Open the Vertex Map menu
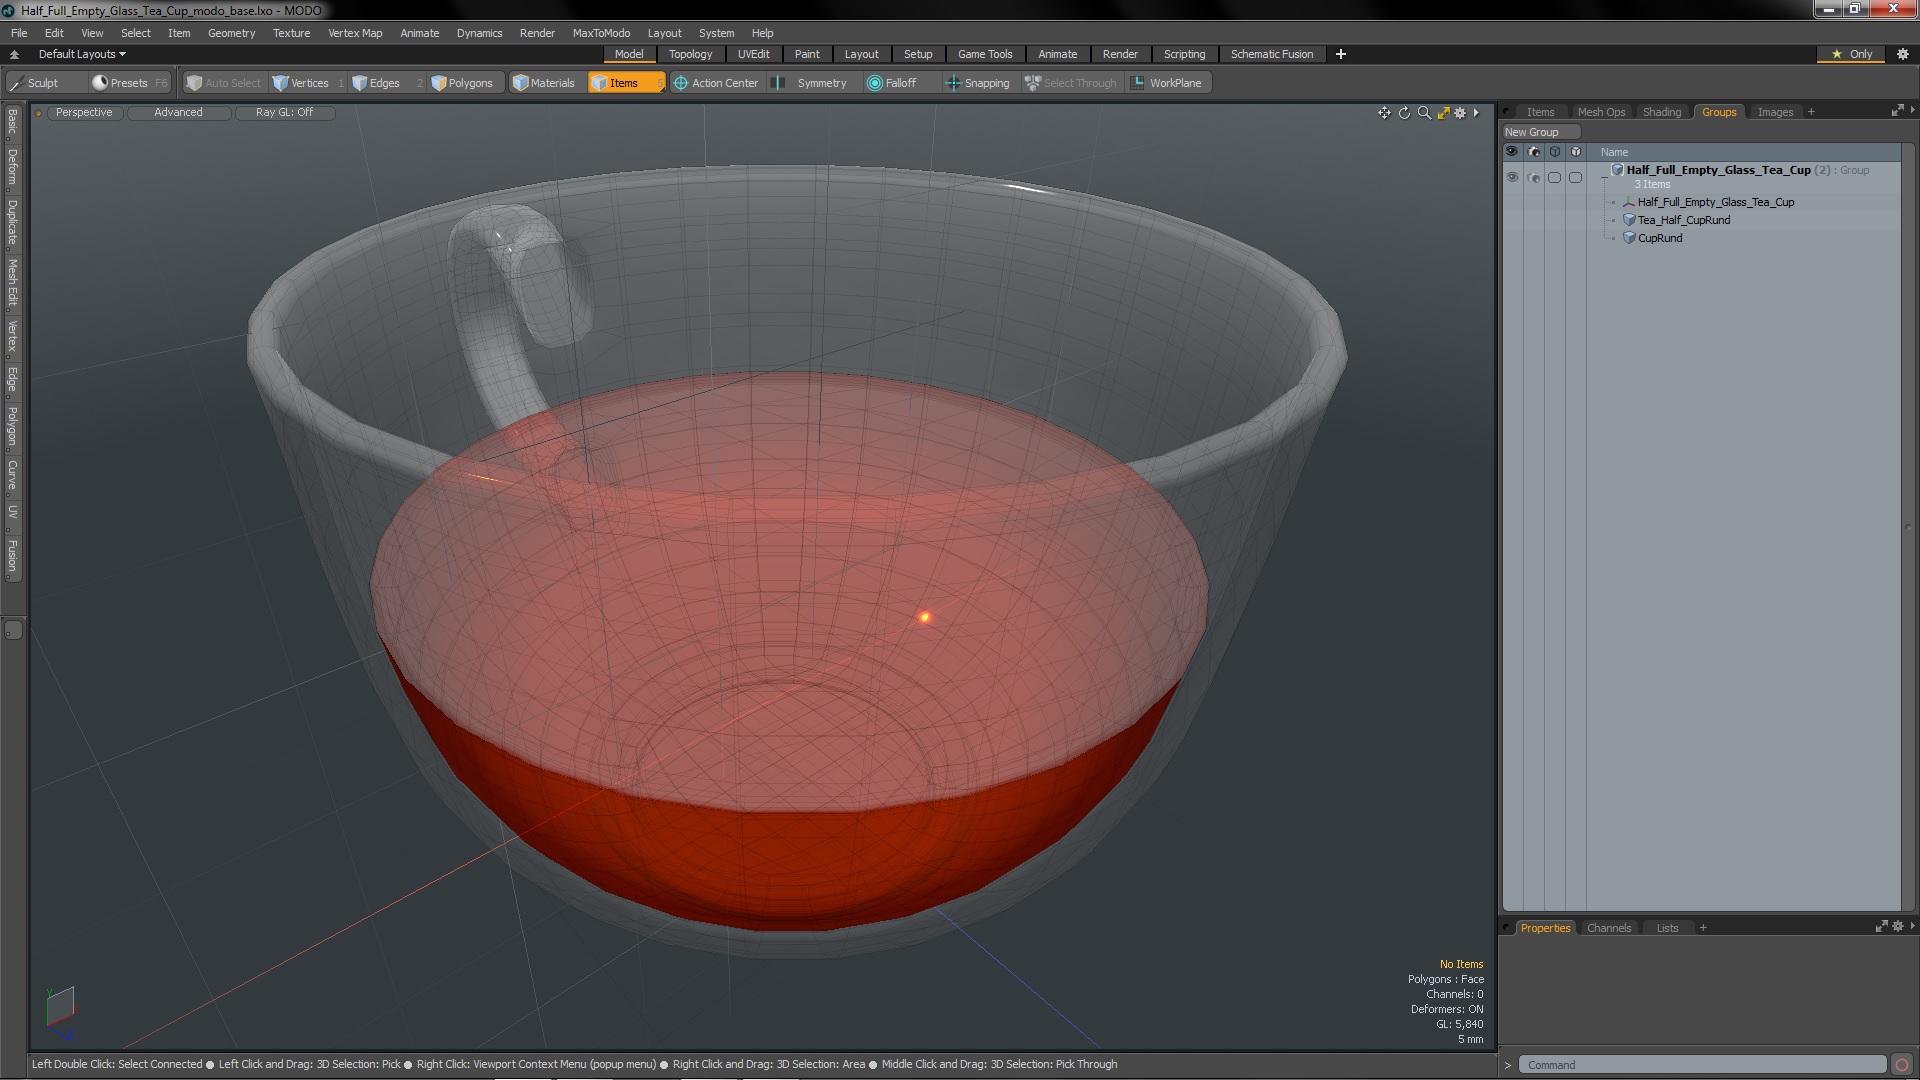This screenshot has height=1080, width=1920. click(355, 33)
